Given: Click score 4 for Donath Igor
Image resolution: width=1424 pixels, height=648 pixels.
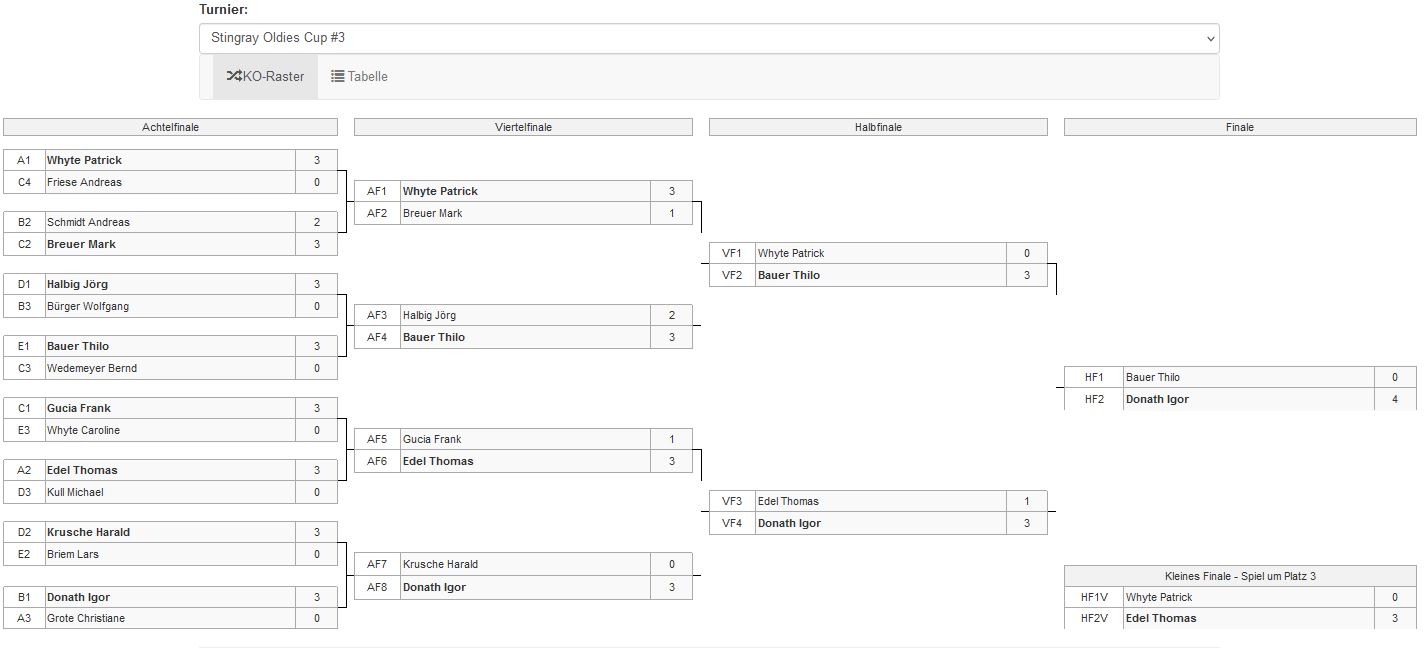Looking at the screenshot, I should pos(1394,399).
